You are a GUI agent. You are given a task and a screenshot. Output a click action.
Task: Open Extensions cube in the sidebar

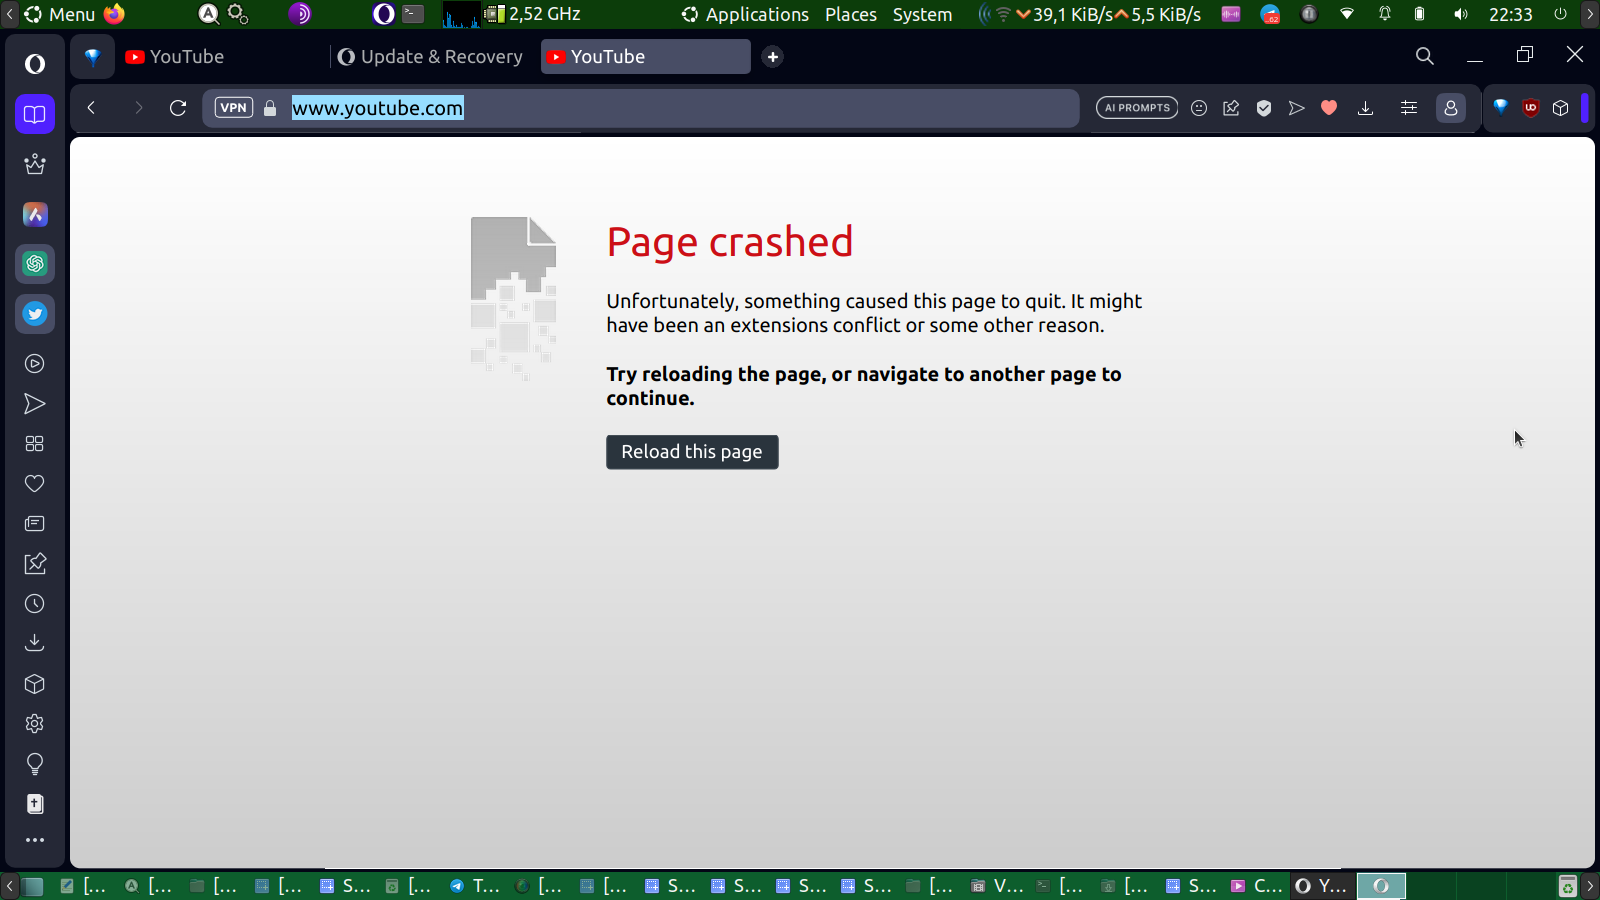click(35, 684)
